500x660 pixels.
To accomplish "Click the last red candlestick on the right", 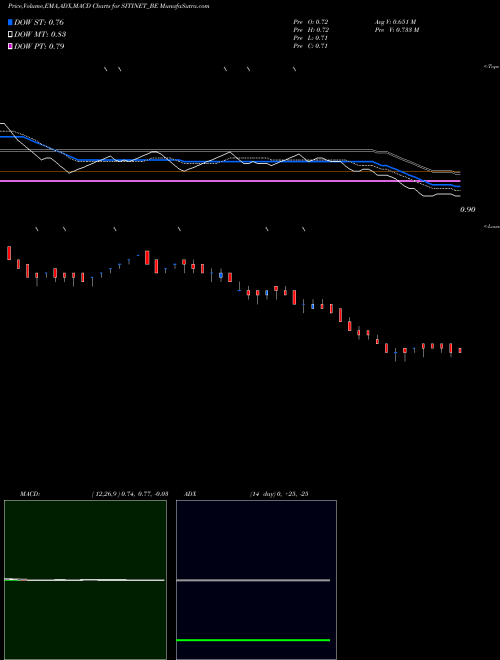I will pos(460,350).
